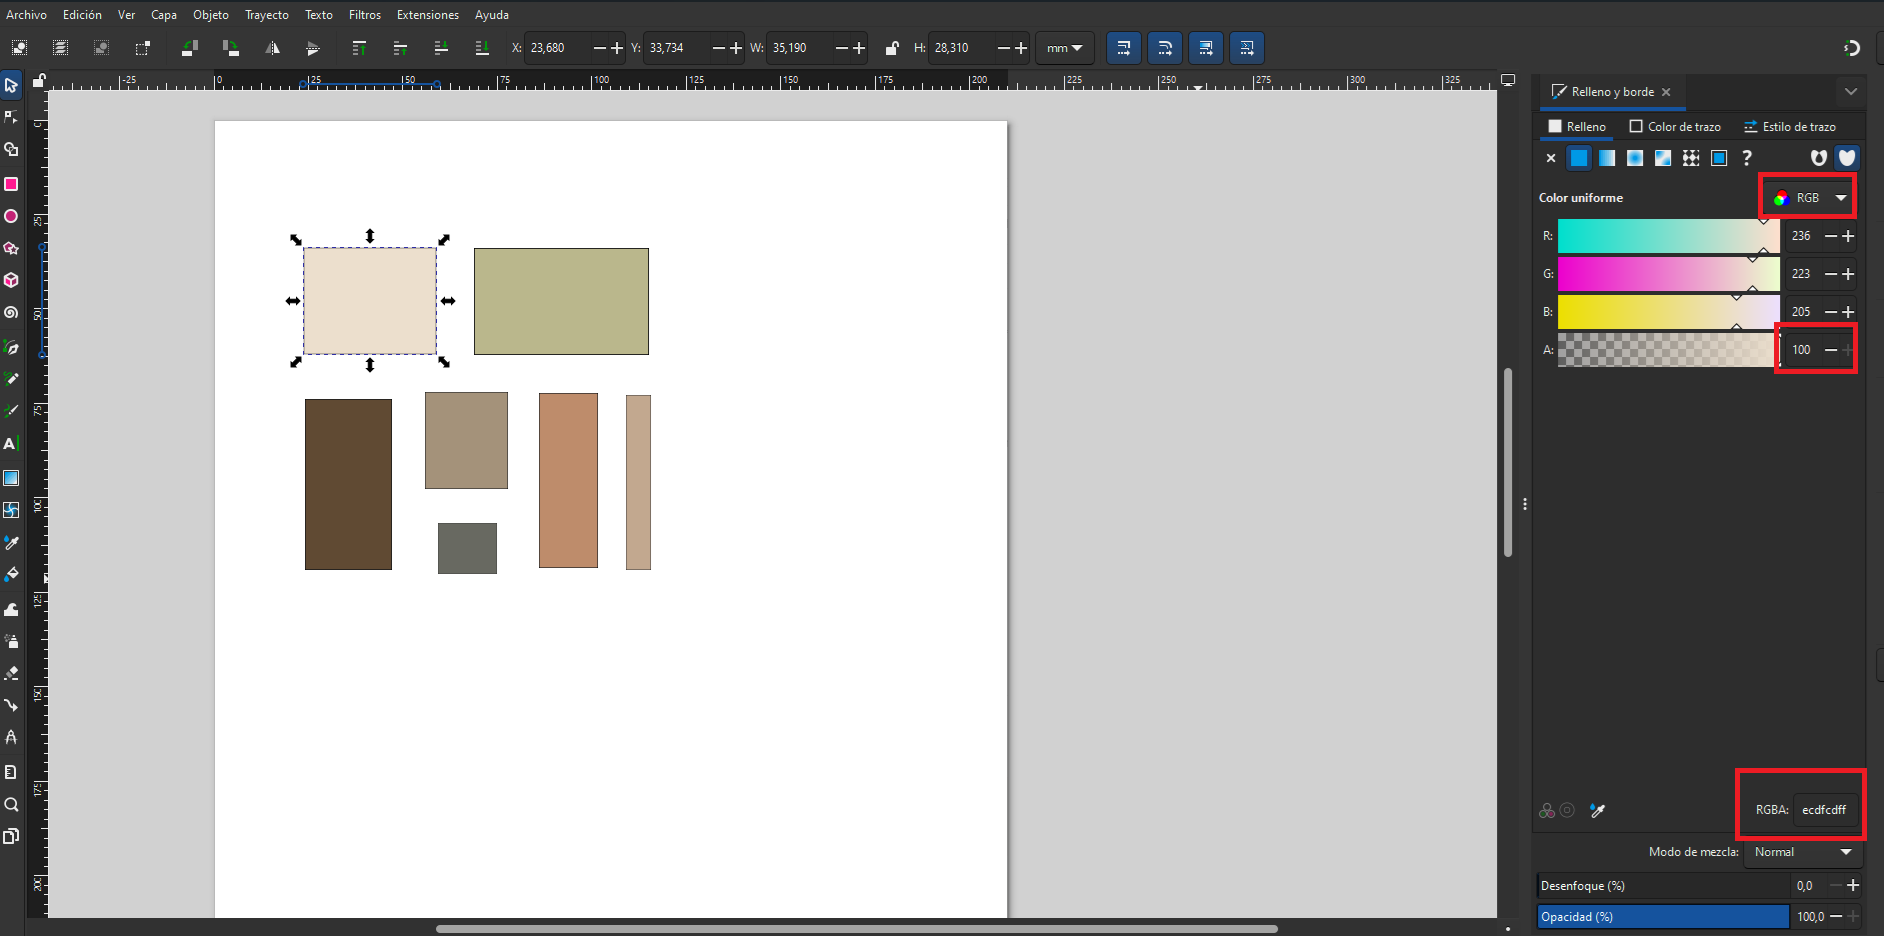Select the Ellipse tool in the toolbox
Image resolution: width=1884 pixels, height=936 pixels.
[11, 216]
